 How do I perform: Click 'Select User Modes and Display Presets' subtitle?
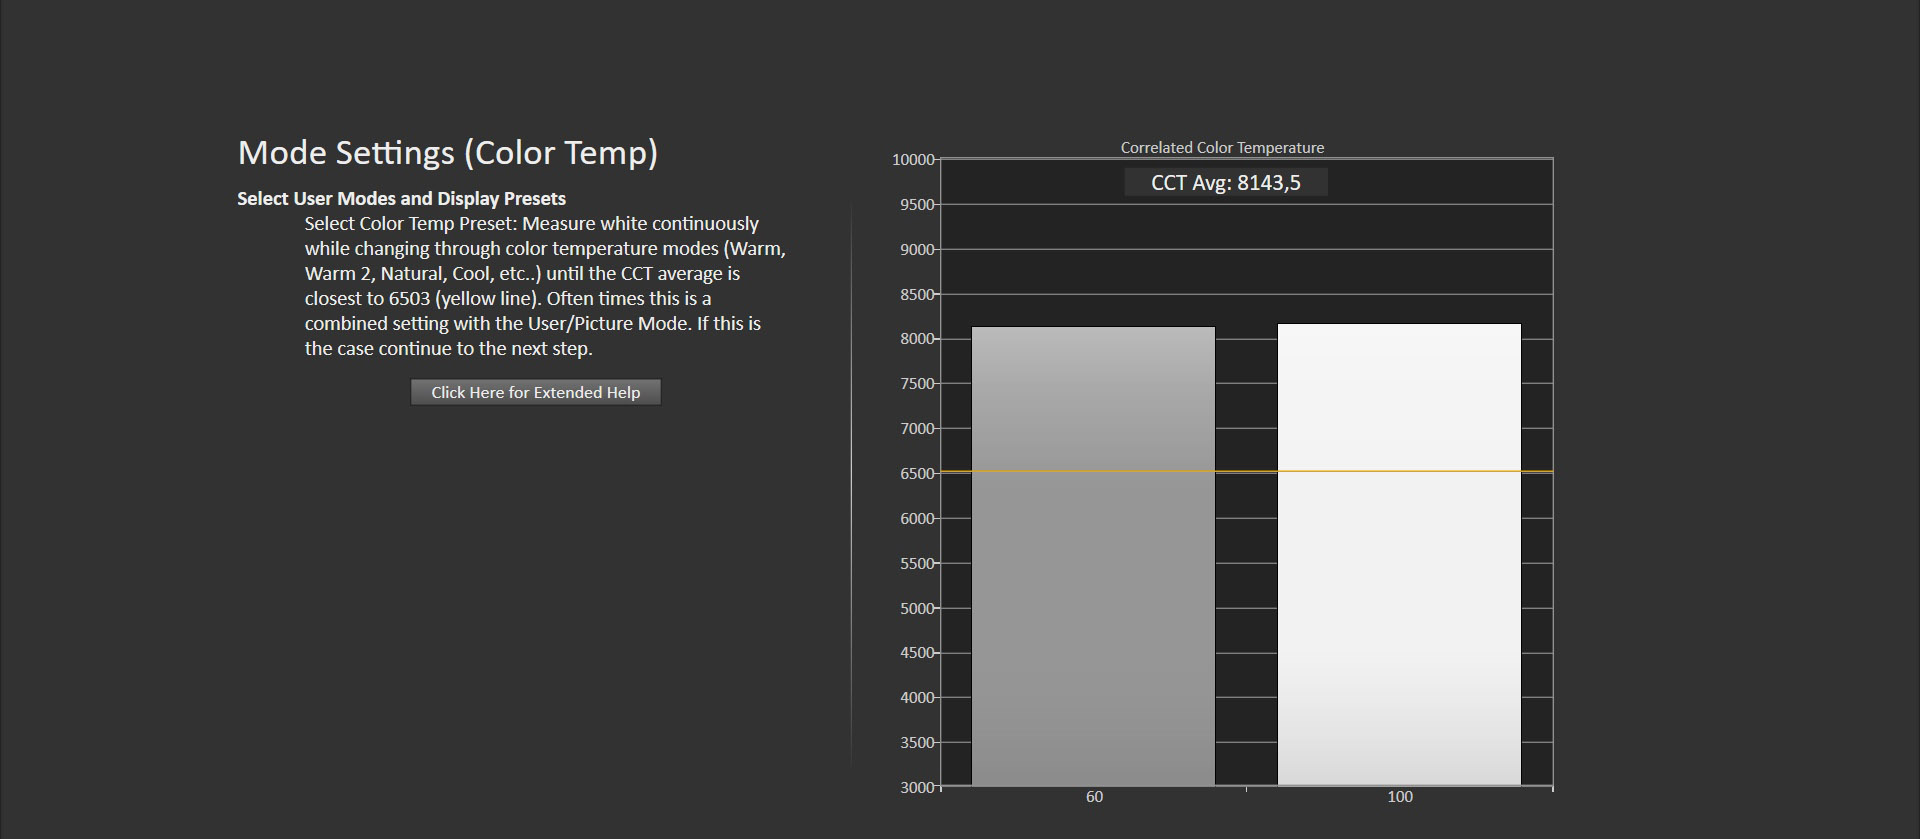pos(401,198)
